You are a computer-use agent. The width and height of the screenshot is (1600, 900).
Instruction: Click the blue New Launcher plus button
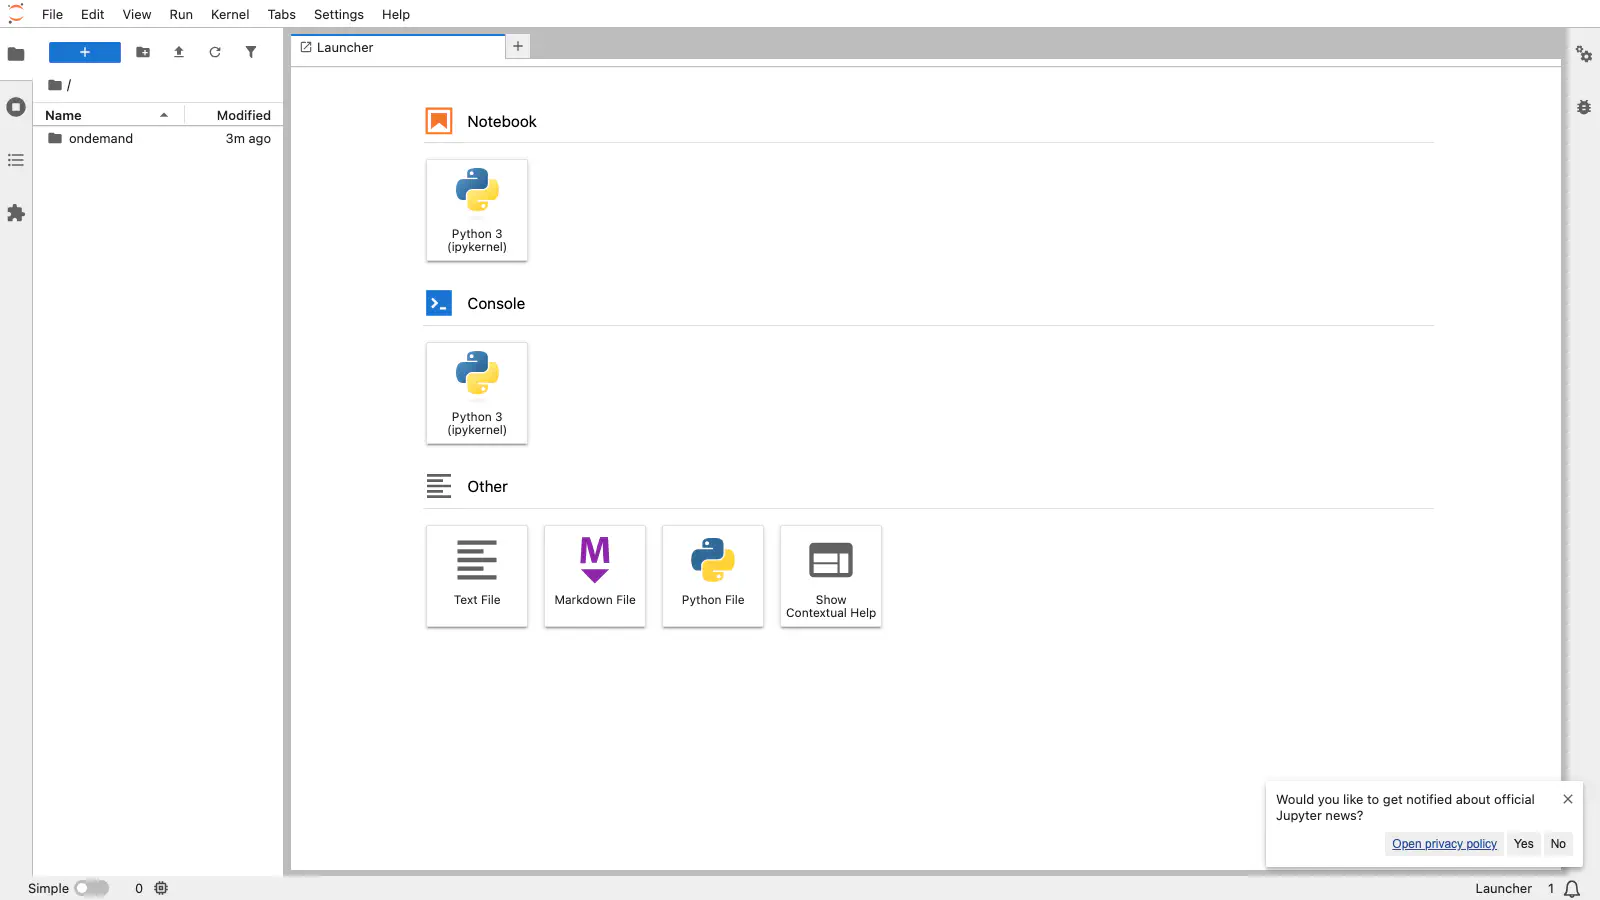click(x=85, y=52)
